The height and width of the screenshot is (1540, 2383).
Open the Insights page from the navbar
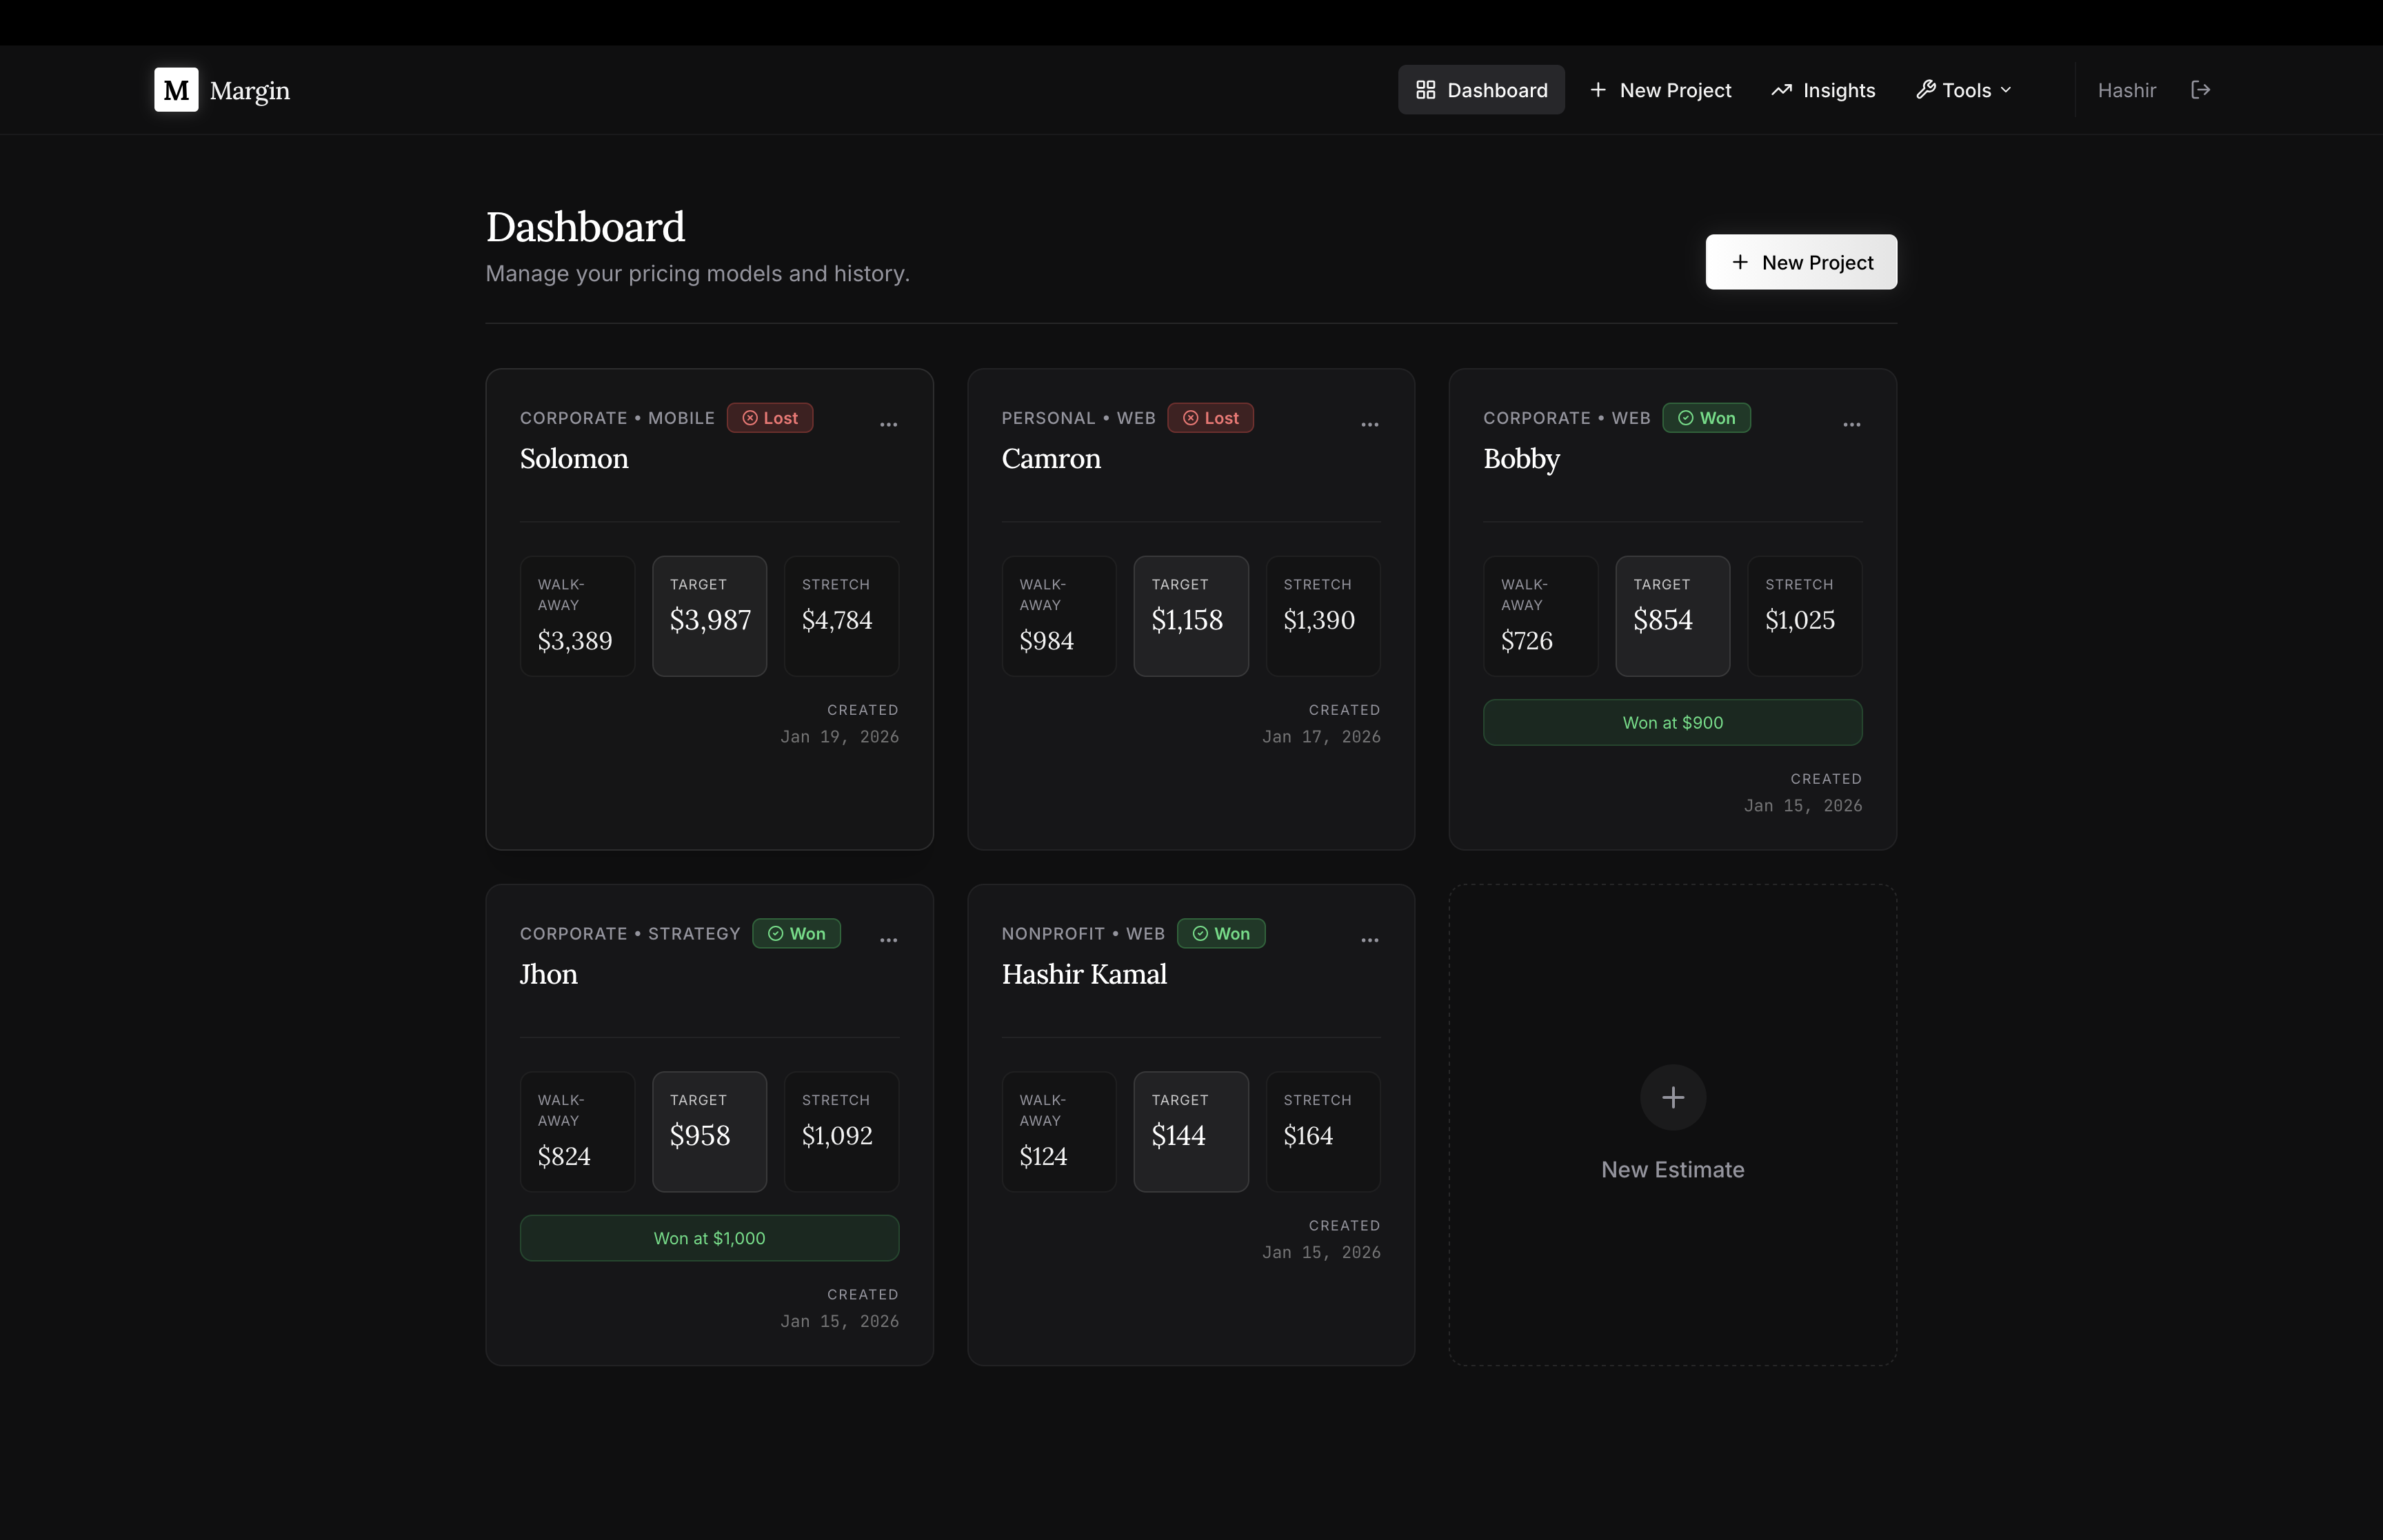(x=1823, y=90)
